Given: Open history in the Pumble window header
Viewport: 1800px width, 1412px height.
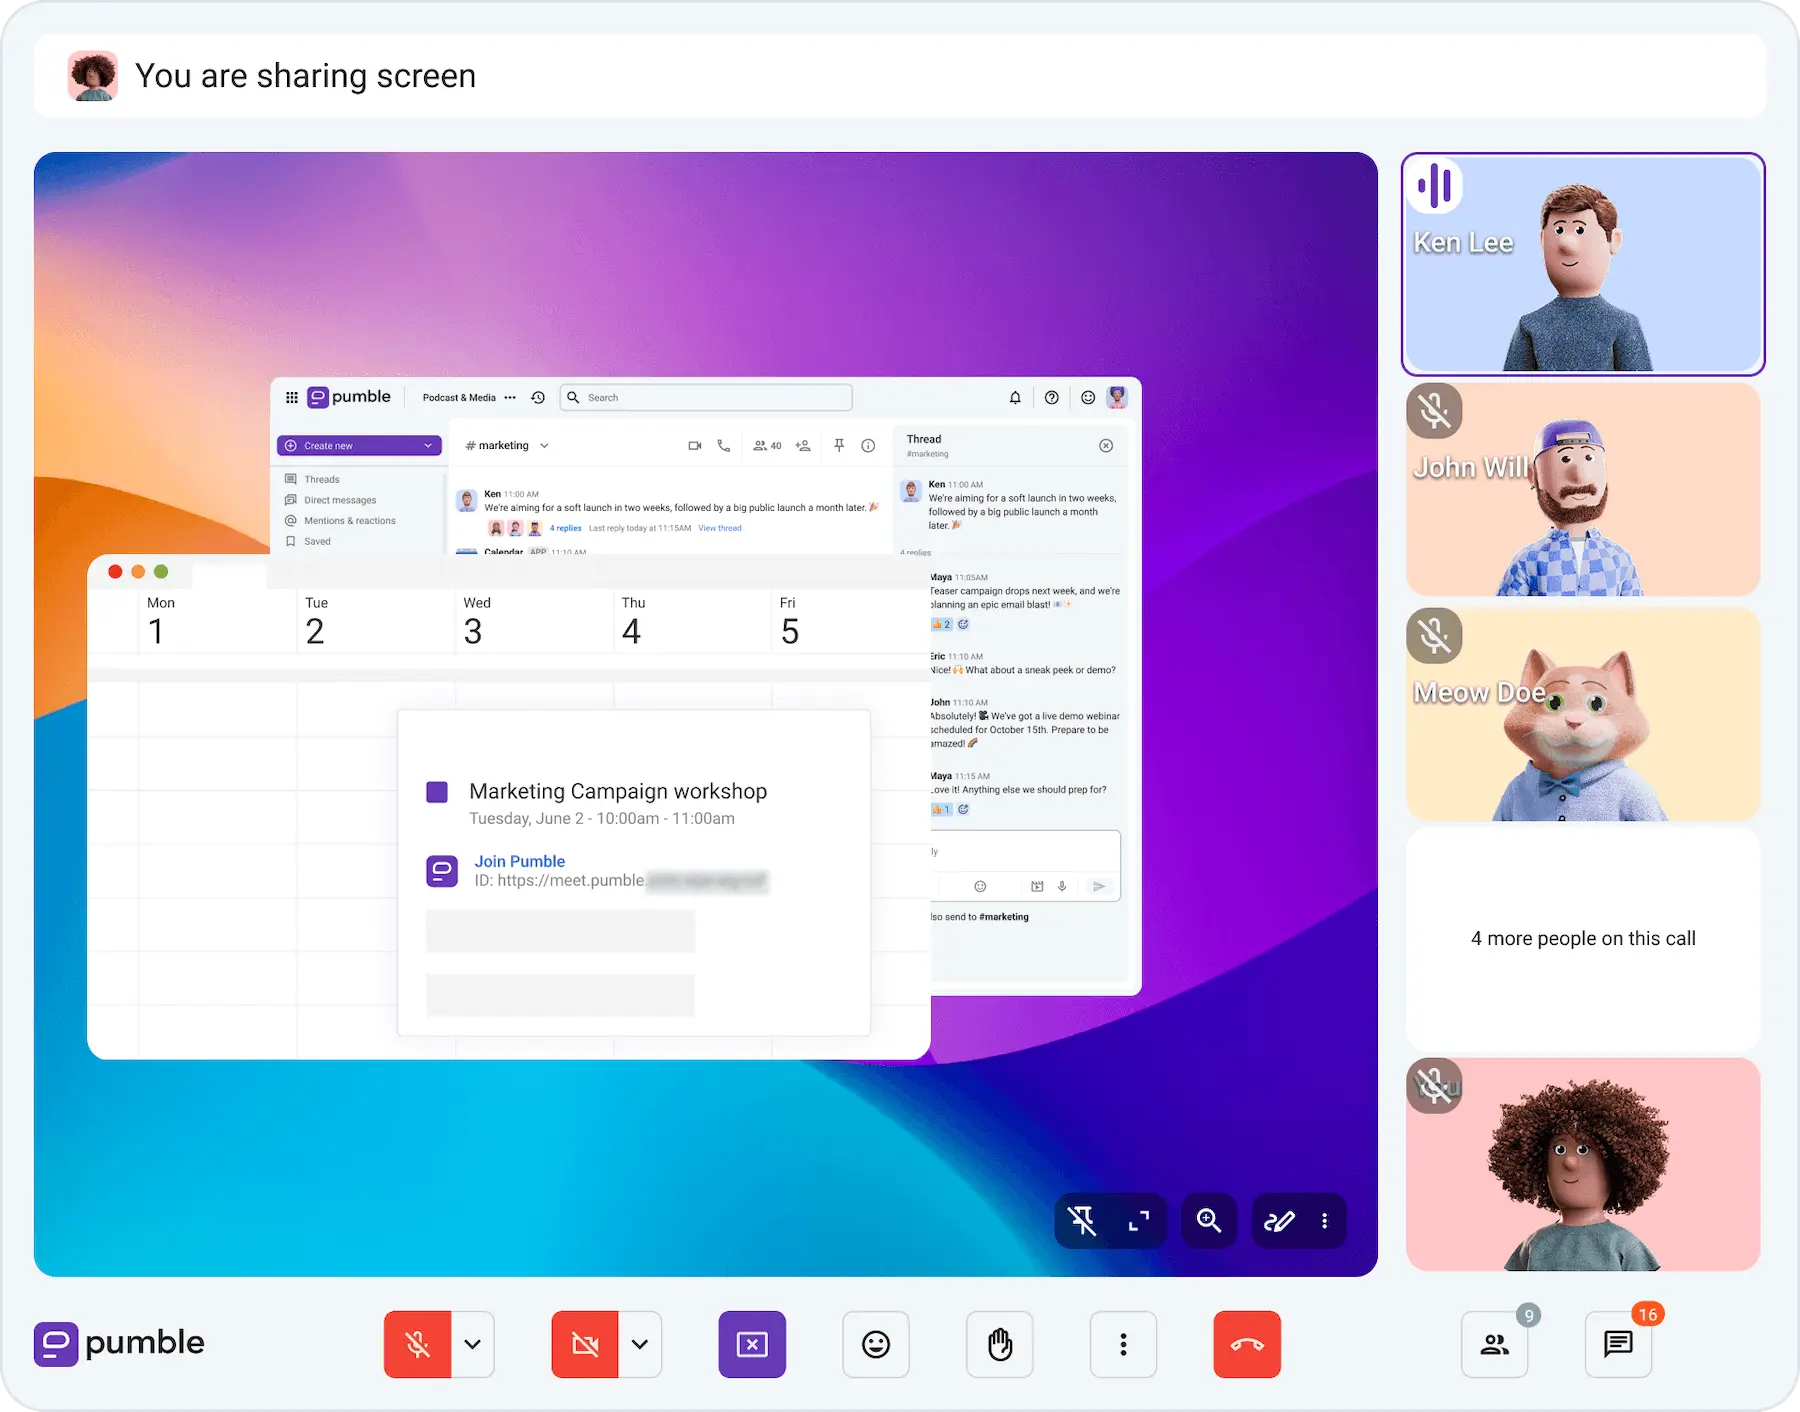Looking at the screenshot, I should (x=538, y=397).
